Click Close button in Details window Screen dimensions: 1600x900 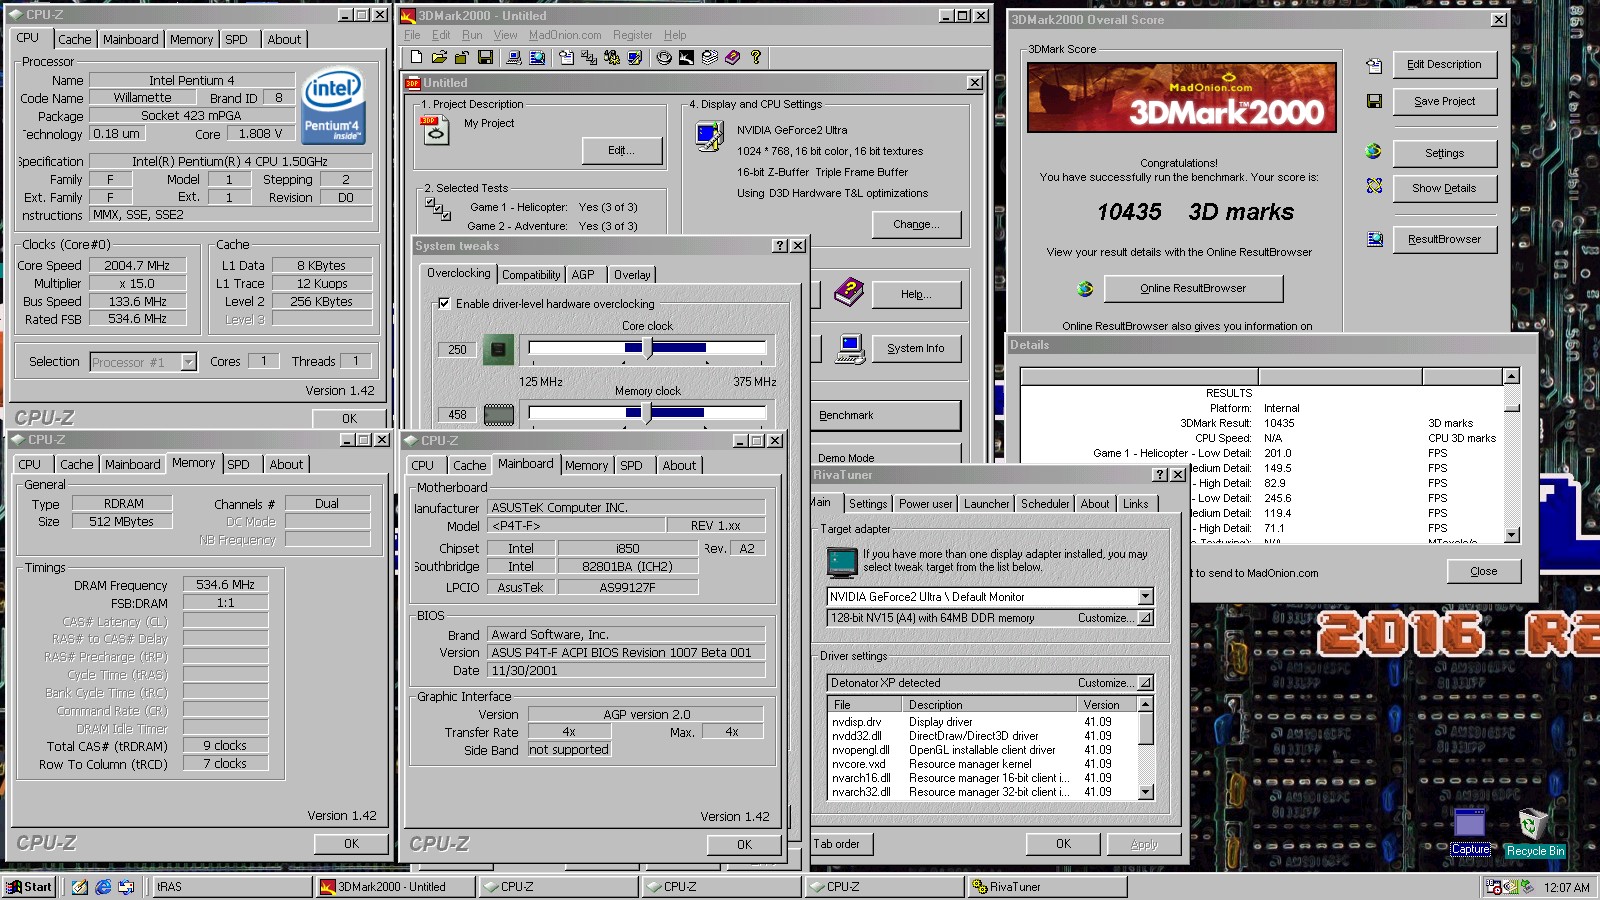pyautogui.click(x=1484, y=571)
